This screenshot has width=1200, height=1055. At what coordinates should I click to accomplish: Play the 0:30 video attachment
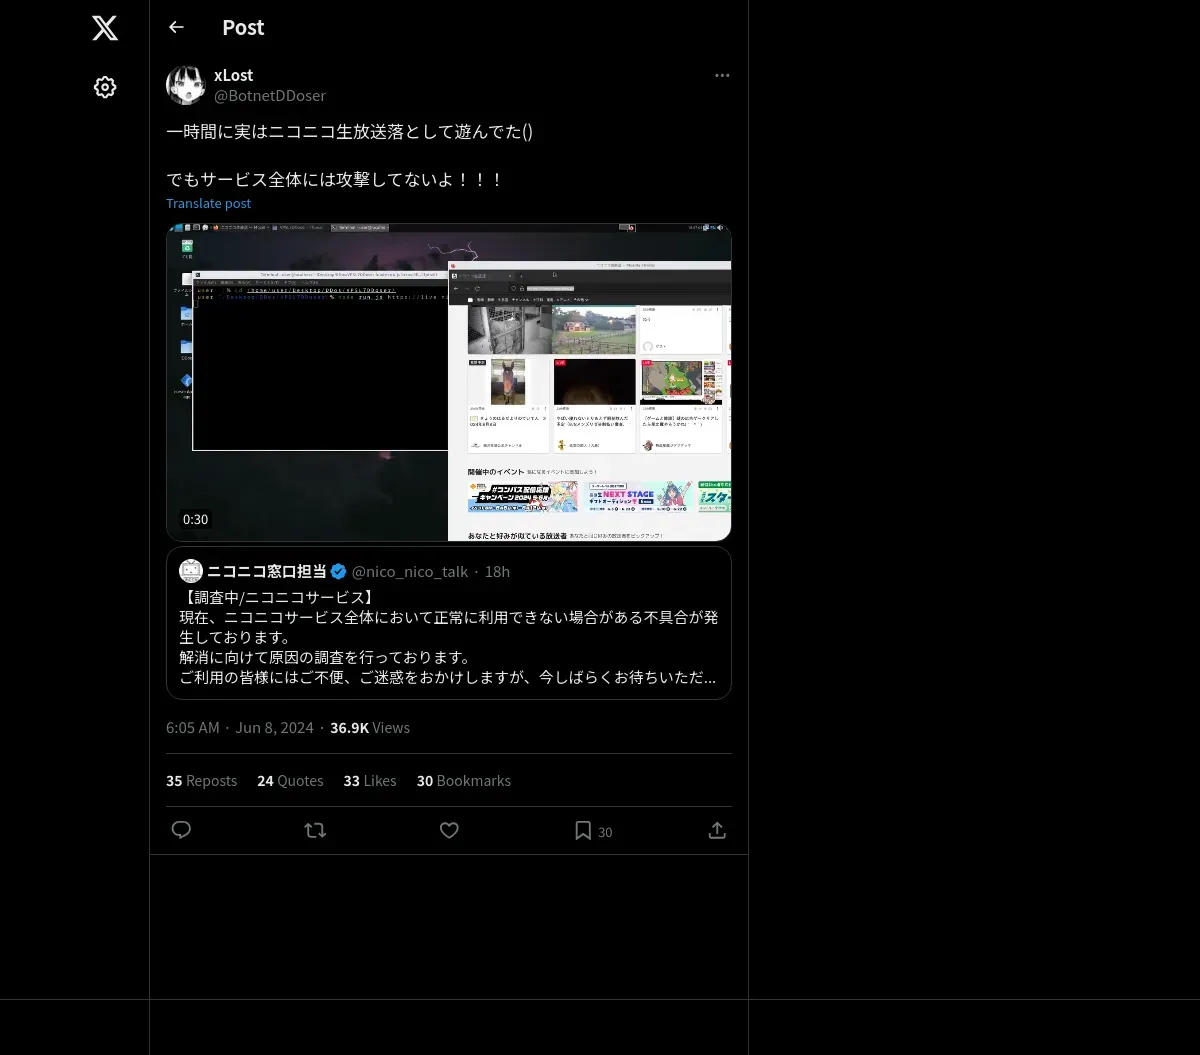(x=449, y=382)
